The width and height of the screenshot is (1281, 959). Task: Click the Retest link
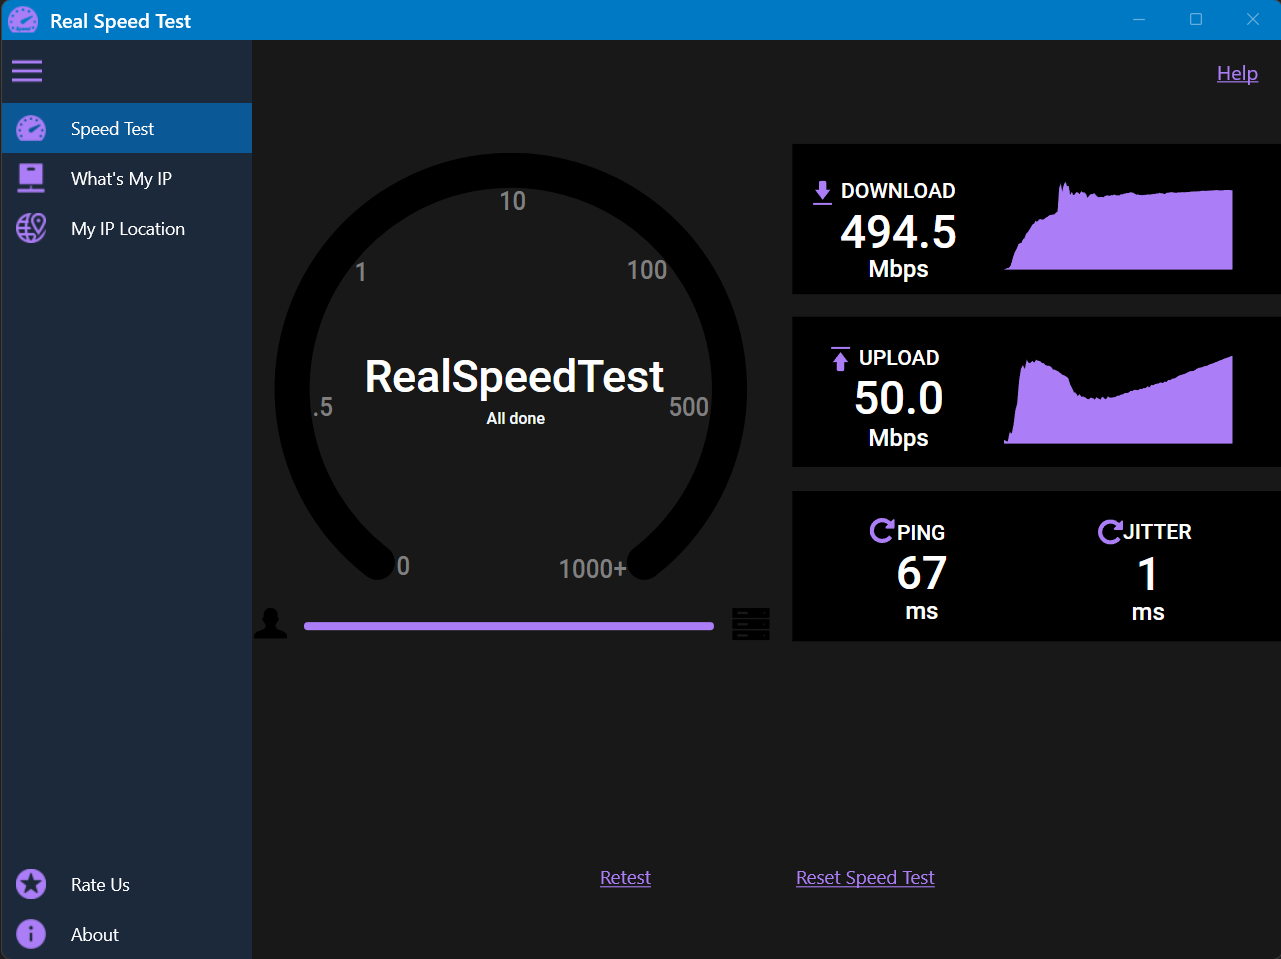click(625, 877)
